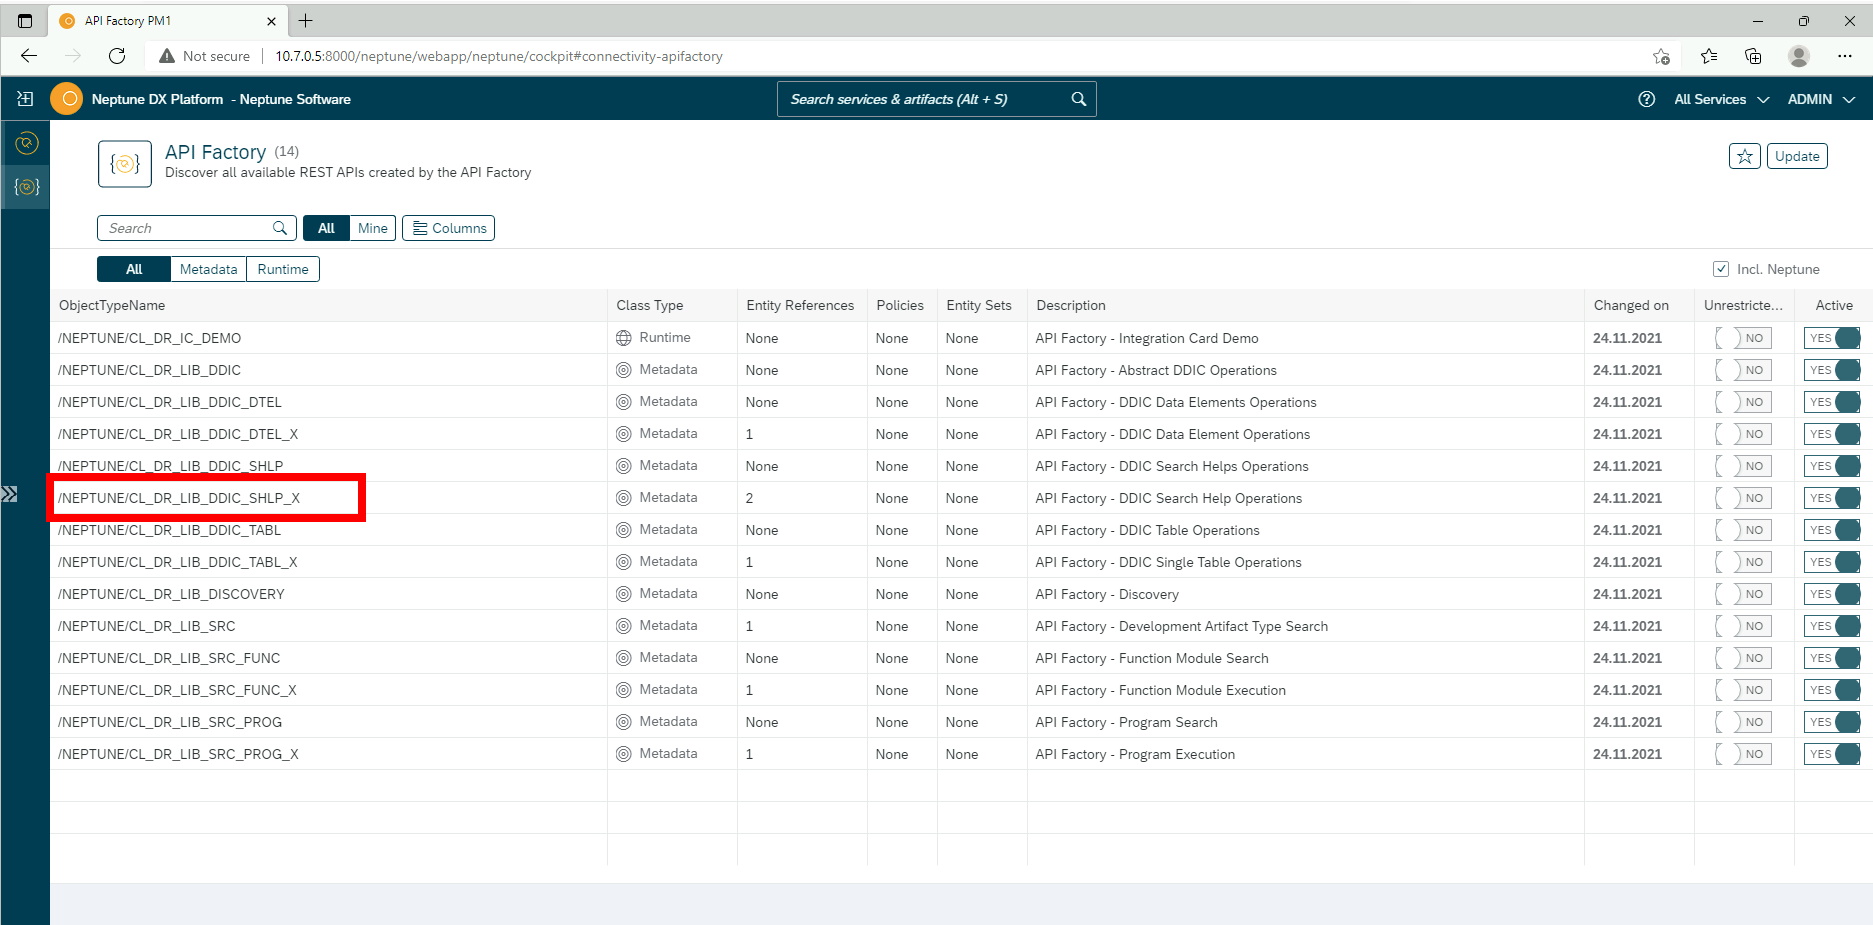1873x925 pixels.
Task: Show only Mine APIs
Action: click(x=373, y=228)
